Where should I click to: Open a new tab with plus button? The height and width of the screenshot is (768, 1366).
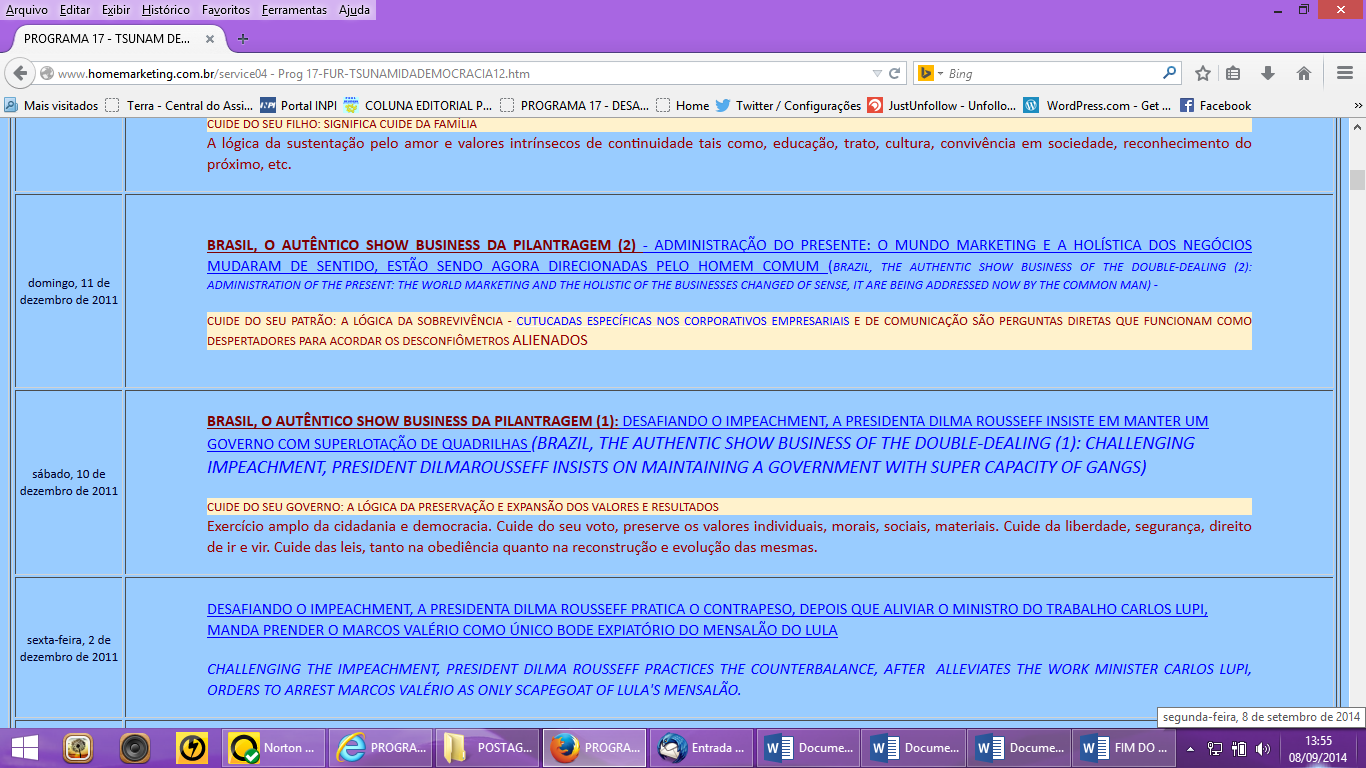click(242, 39)
